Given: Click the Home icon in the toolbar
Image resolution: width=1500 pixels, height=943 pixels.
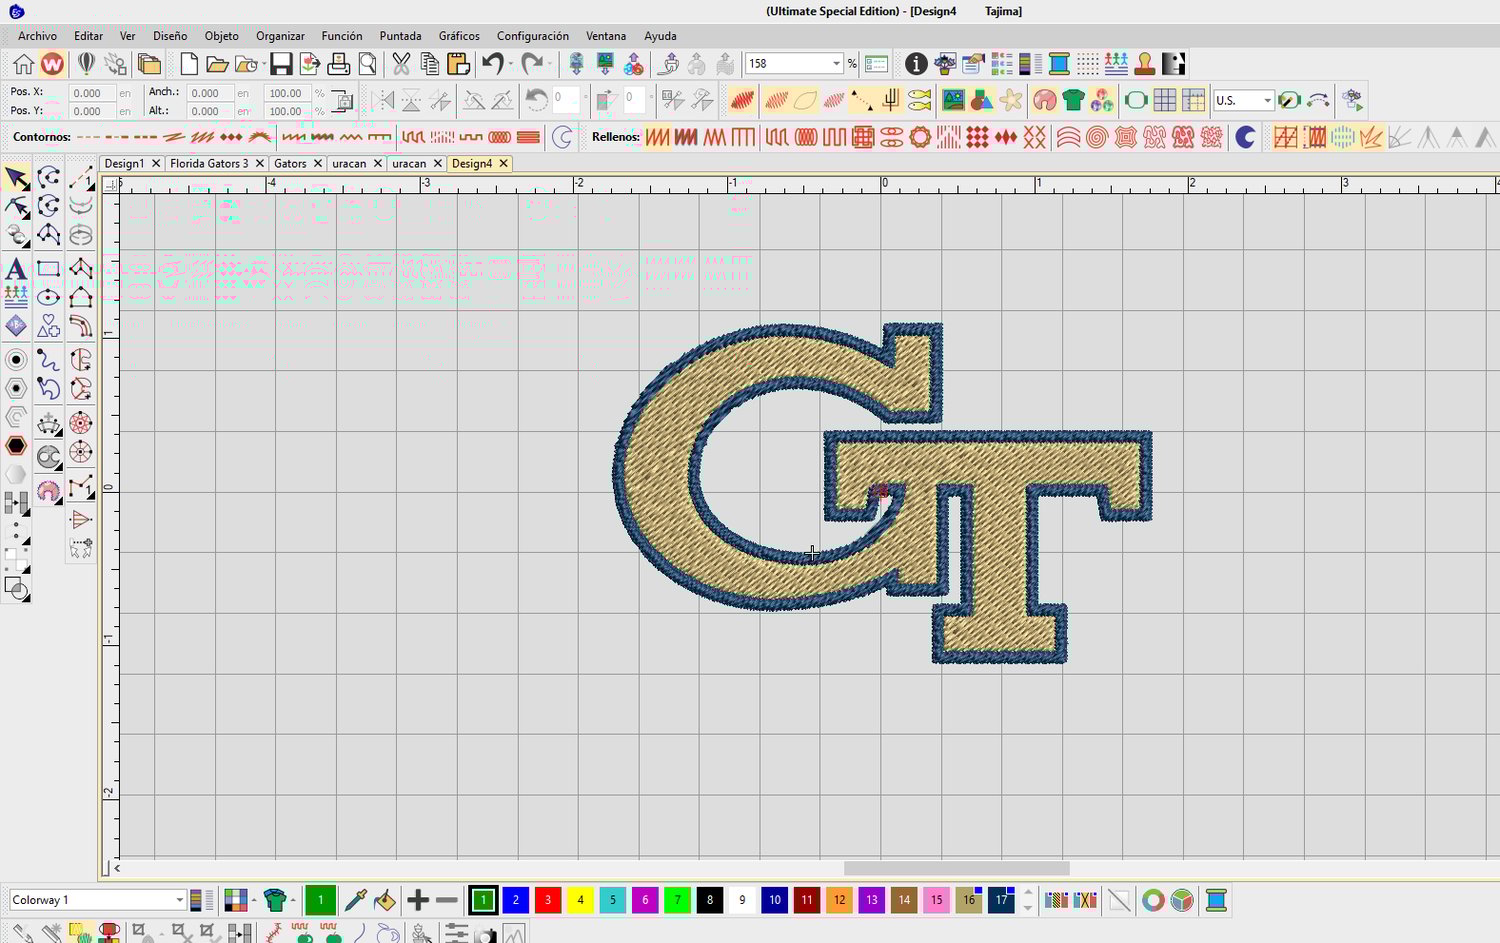Looking at the screenshot, I should [23, 64].
